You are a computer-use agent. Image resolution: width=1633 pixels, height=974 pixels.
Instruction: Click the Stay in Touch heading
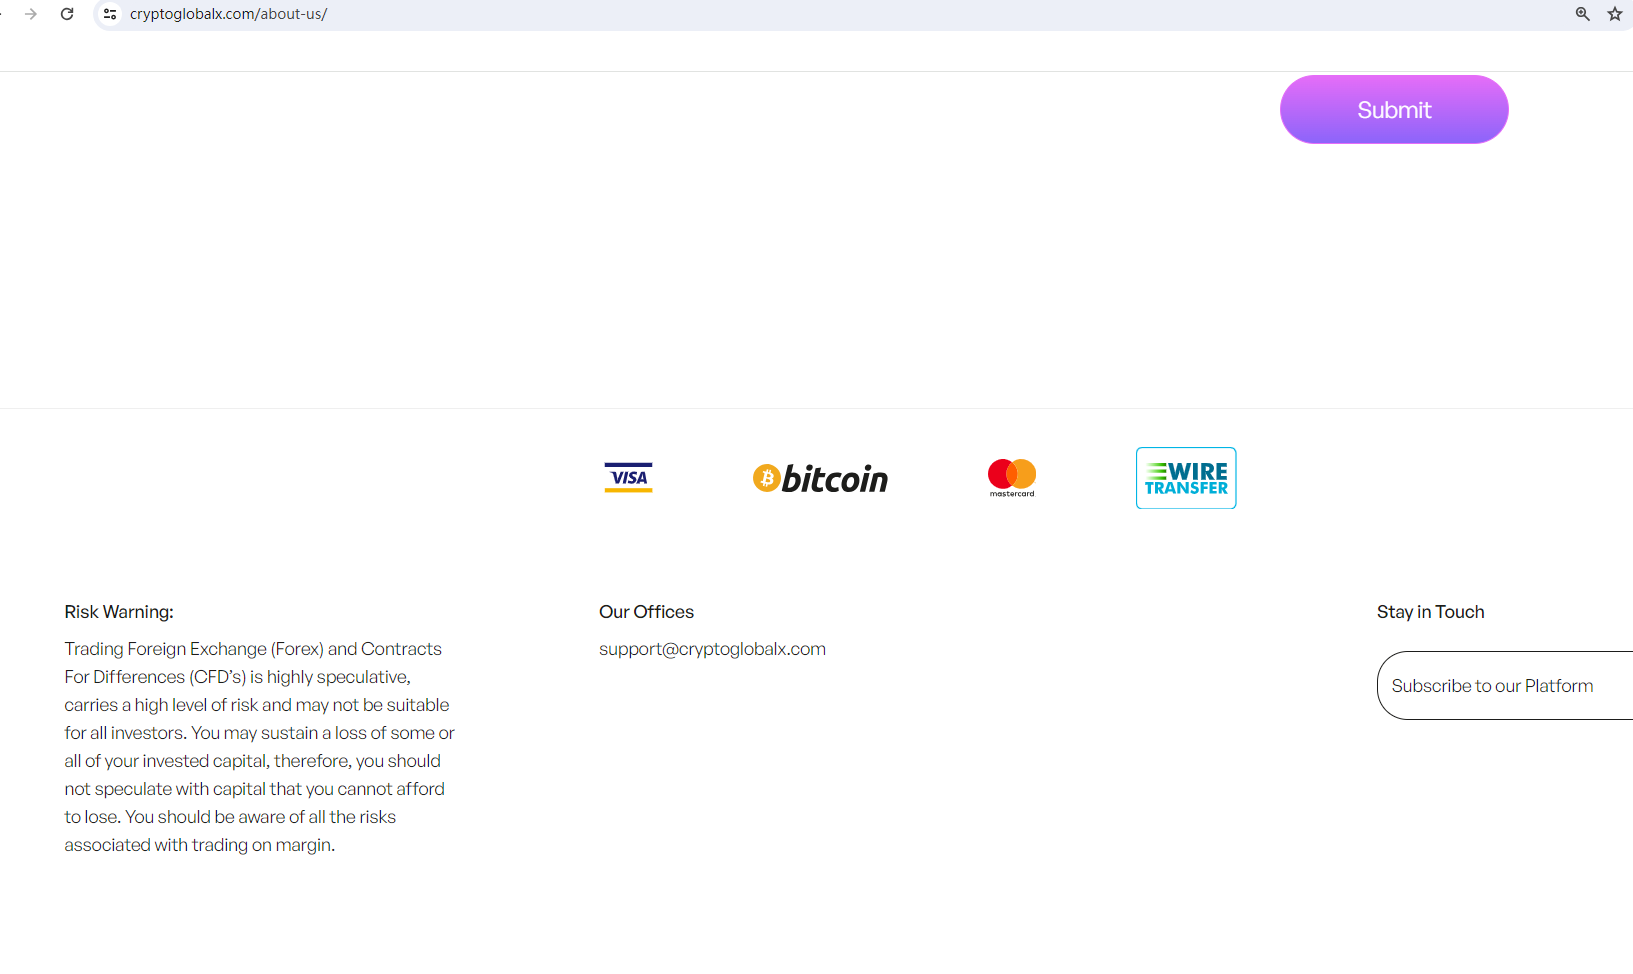tap(1430, 612)
